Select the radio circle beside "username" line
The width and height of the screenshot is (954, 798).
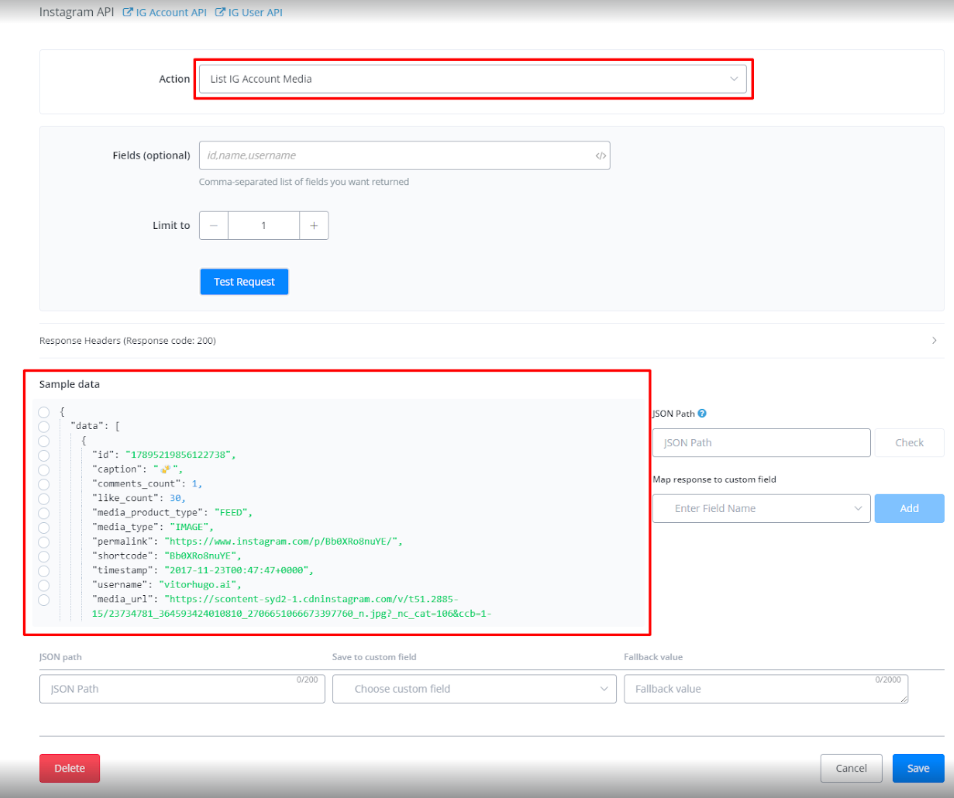tap(44, 585)
